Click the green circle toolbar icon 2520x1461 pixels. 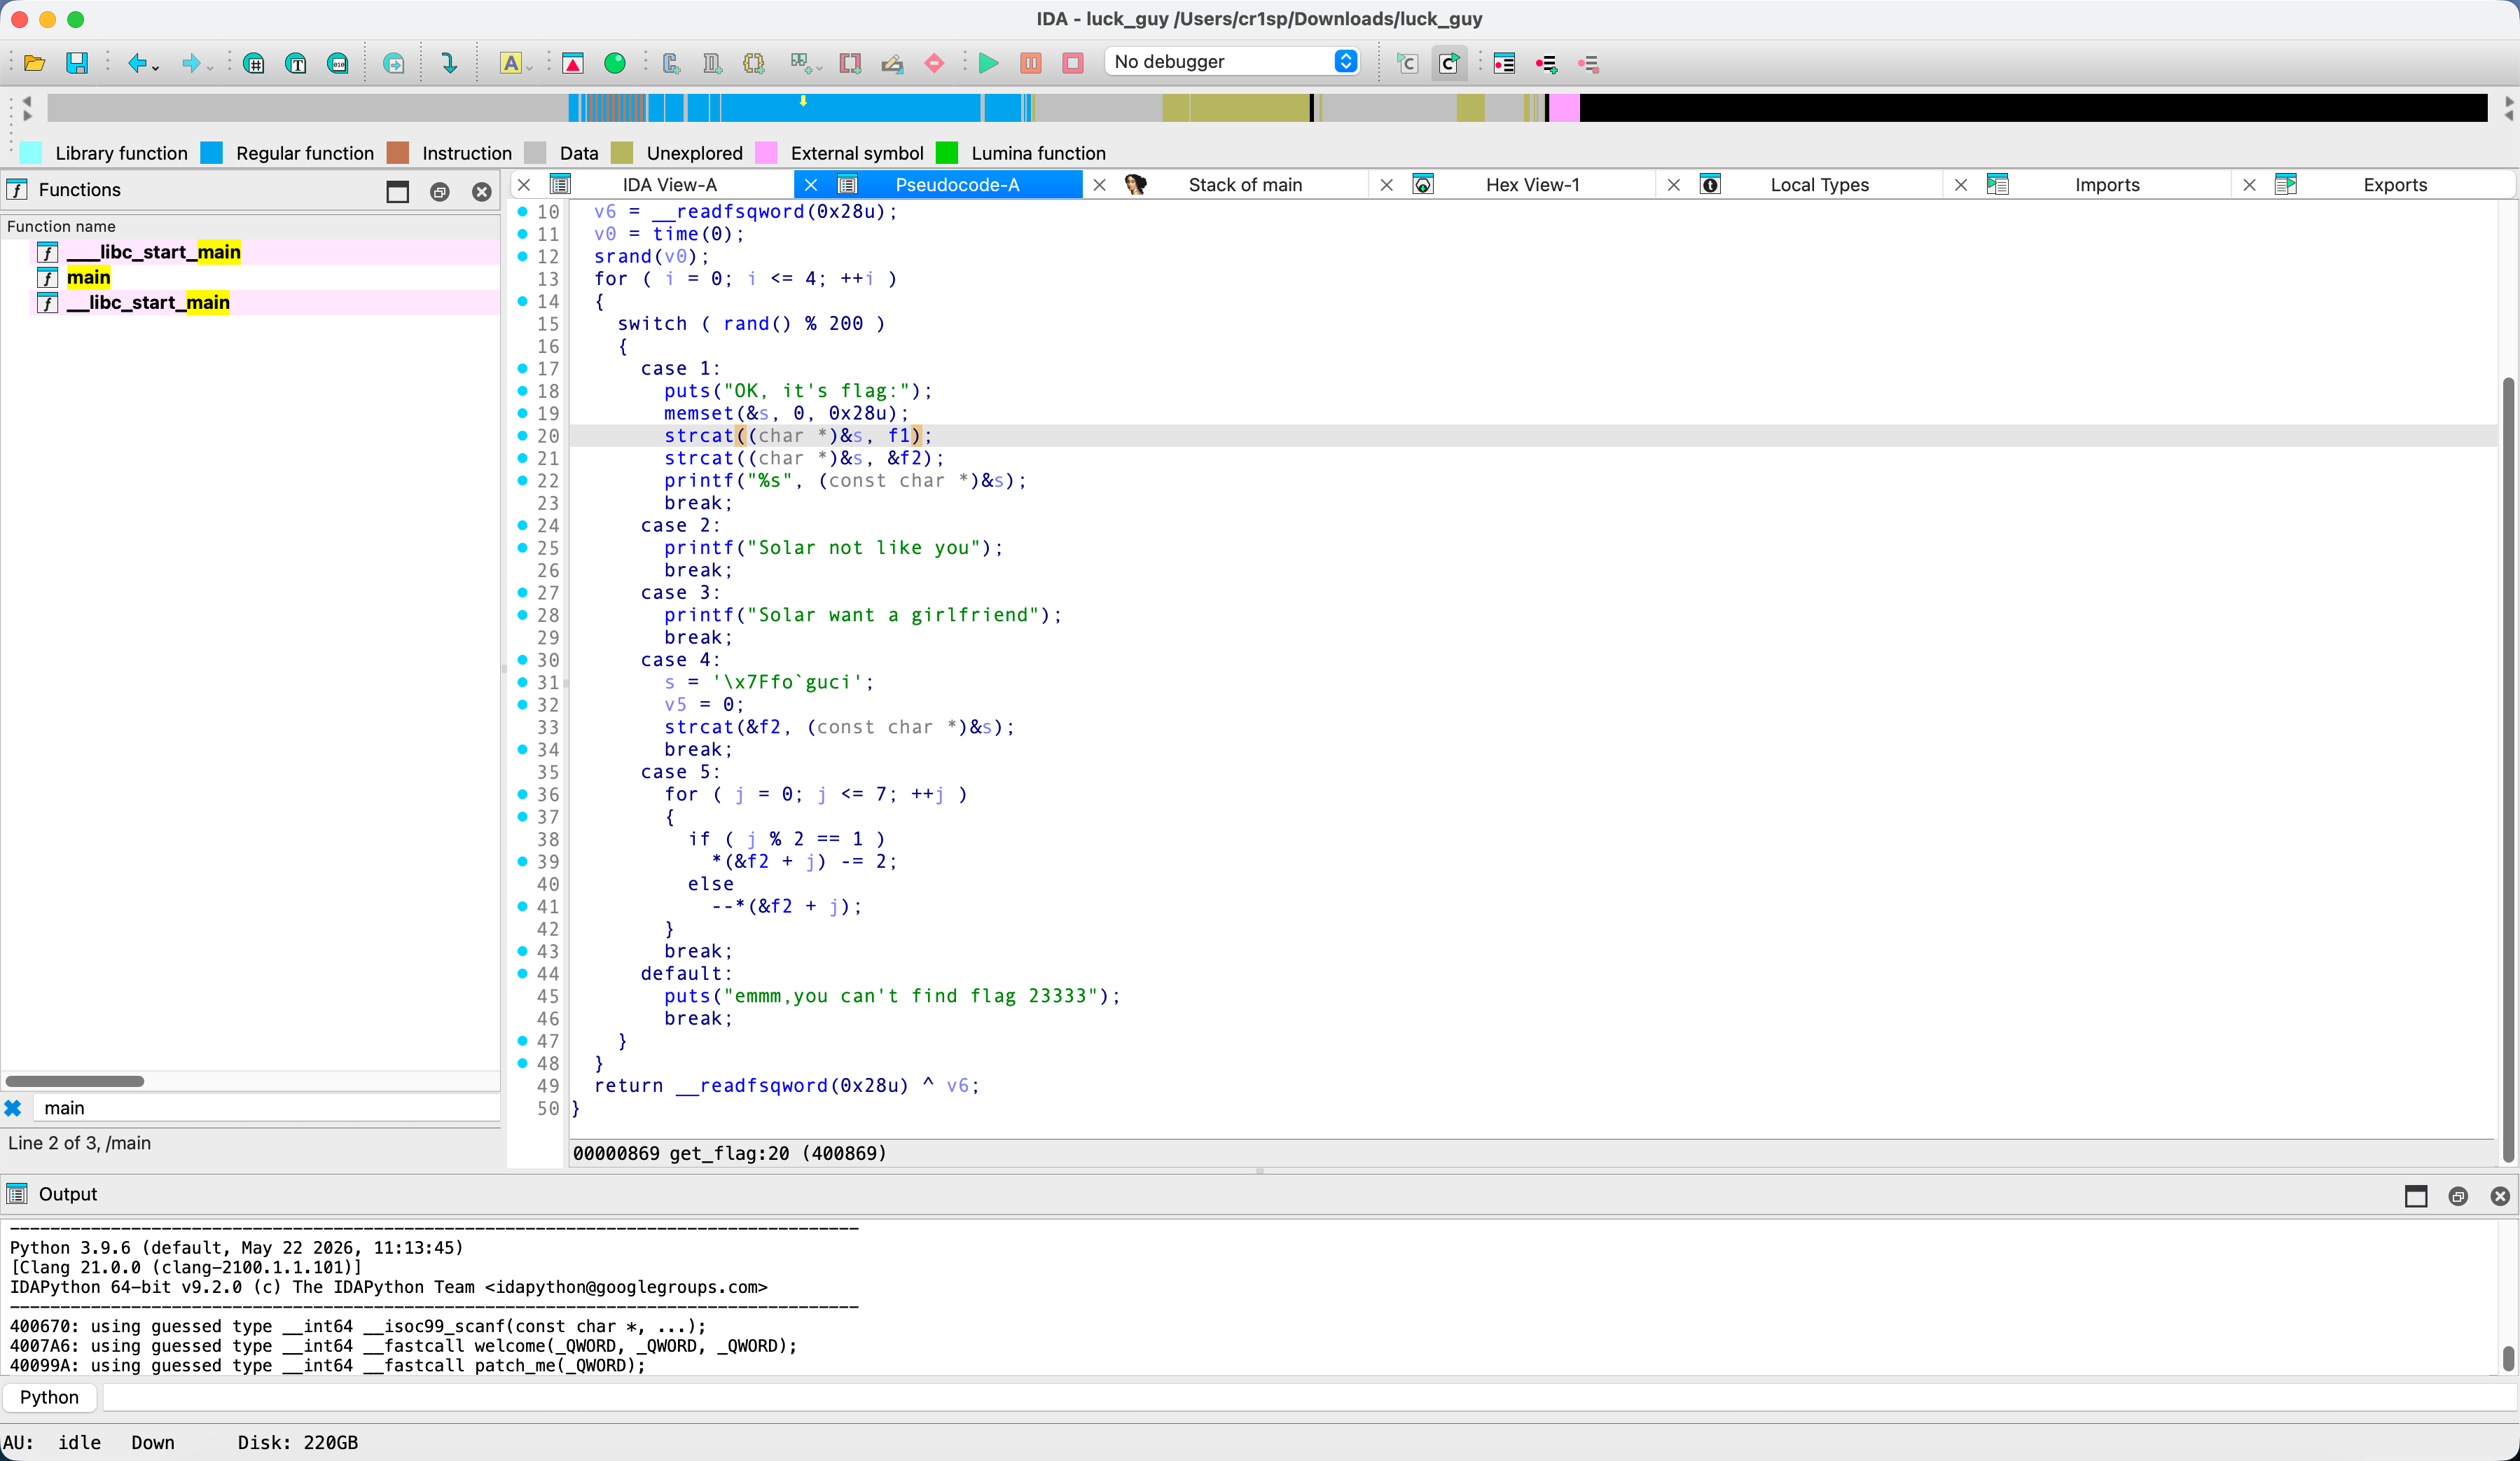615,63
